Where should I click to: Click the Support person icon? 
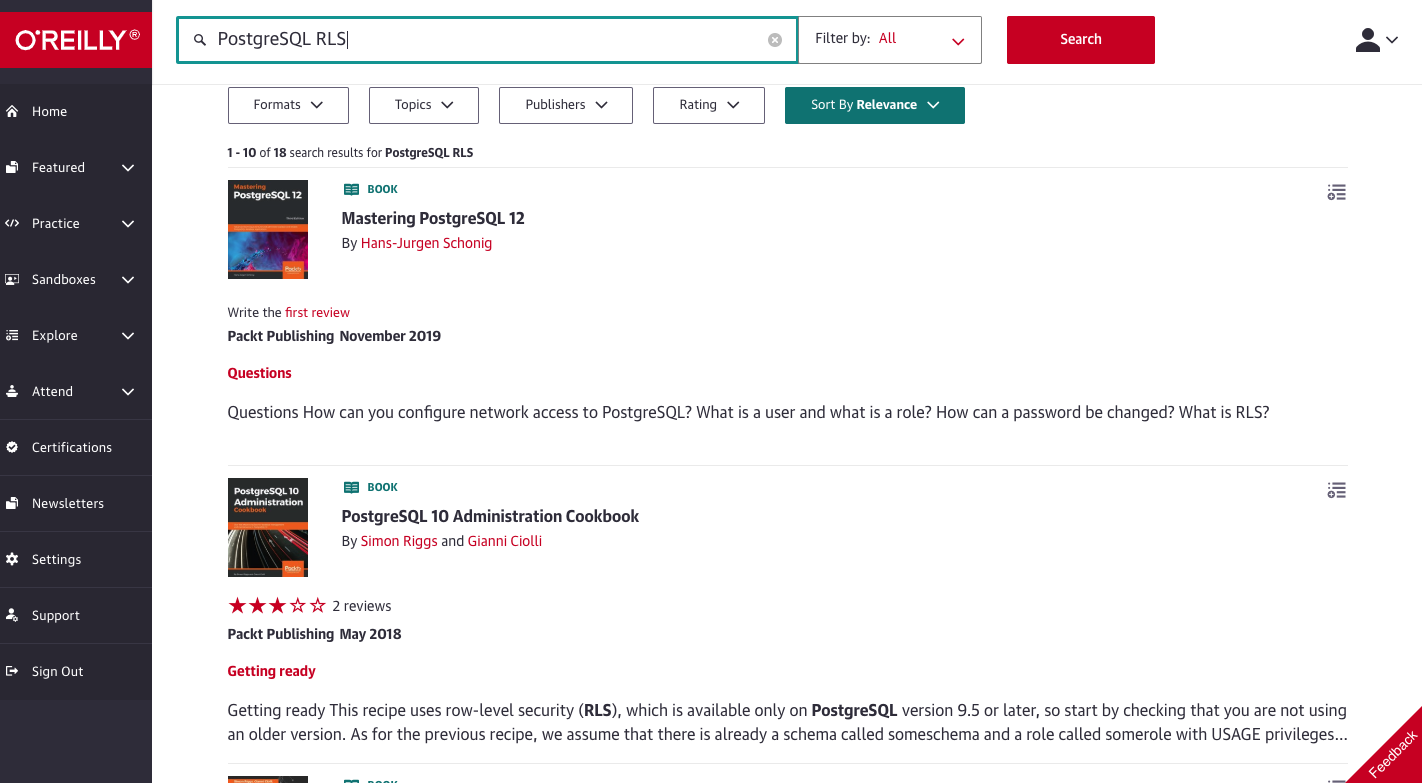(12, 615)
